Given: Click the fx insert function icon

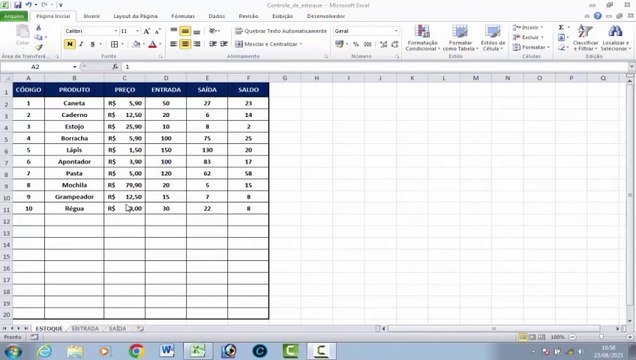Looking at the screenshot, I should pyautogui.click(x=115, y=66).
